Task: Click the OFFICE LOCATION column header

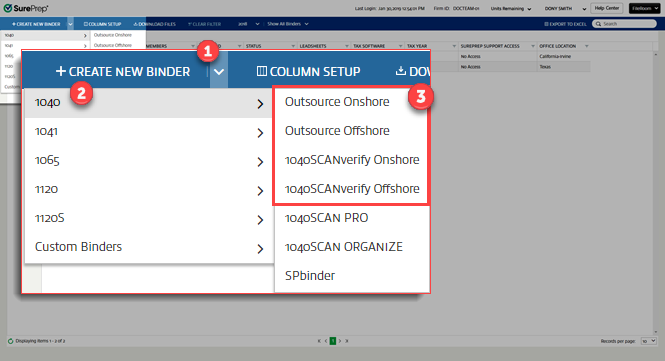Action: point(558,46)
